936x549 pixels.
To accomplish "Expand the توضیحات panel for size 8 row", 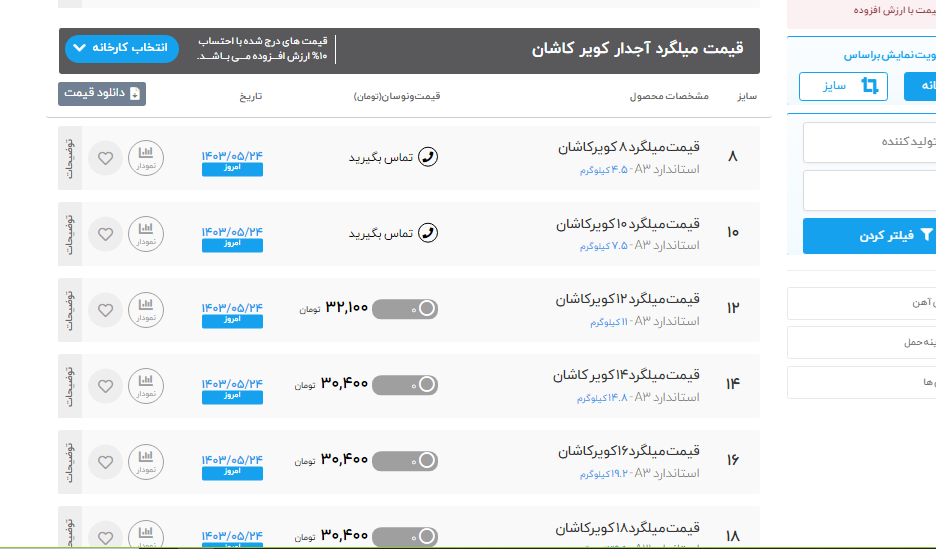I will (69, 158).
